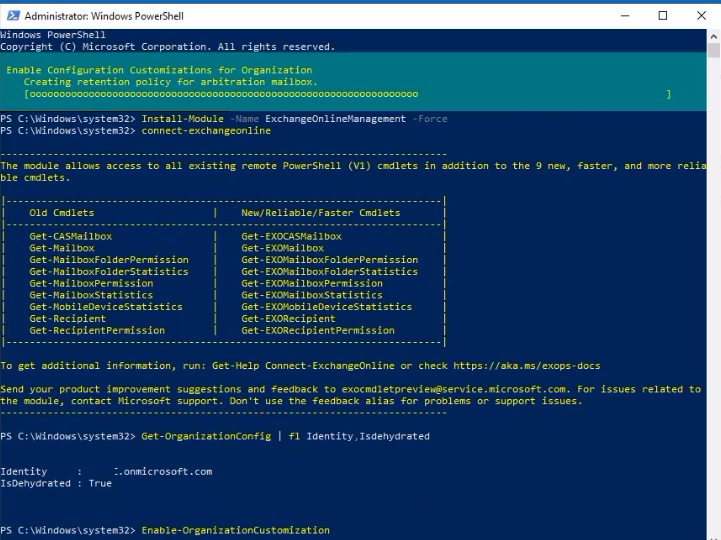Click the -Force parameter
This screenshot has width=721, height=540.
click(430, 119)
